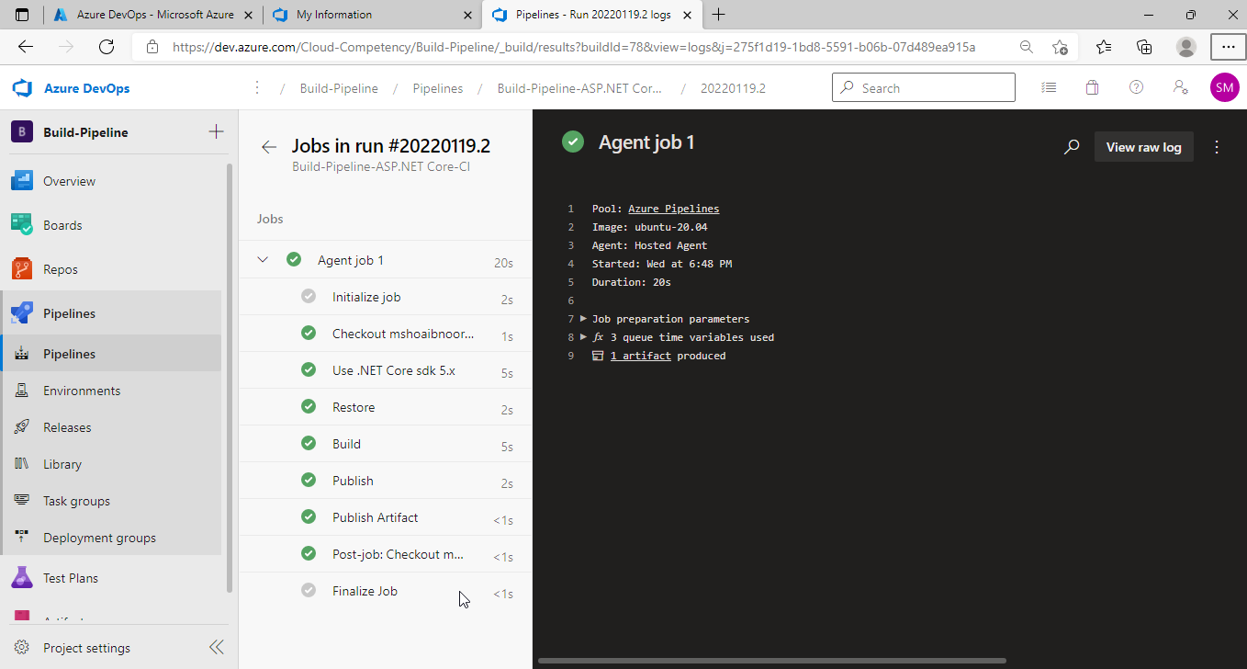Click the browser address bar URL
The height and width of the screenshot is (669, 1247).
573,47
